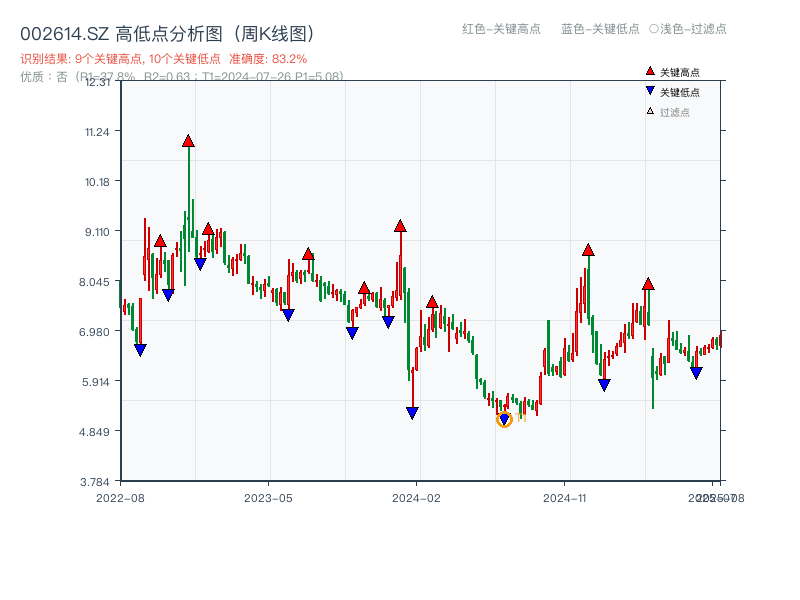The width and height of the screenshot is (800, 600).
Task: Select the first blue low marker near 2022-08
Action: (x=140, y=348)
